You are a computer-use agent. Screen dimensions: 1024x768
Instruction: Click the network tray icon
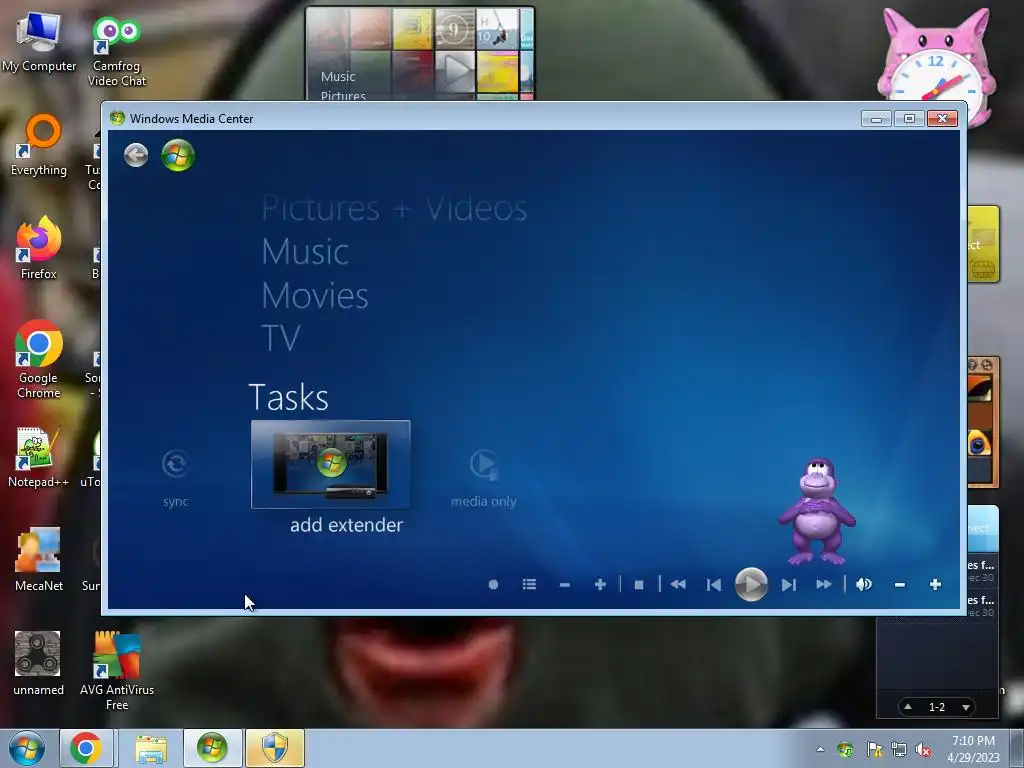tap(899, 750)
